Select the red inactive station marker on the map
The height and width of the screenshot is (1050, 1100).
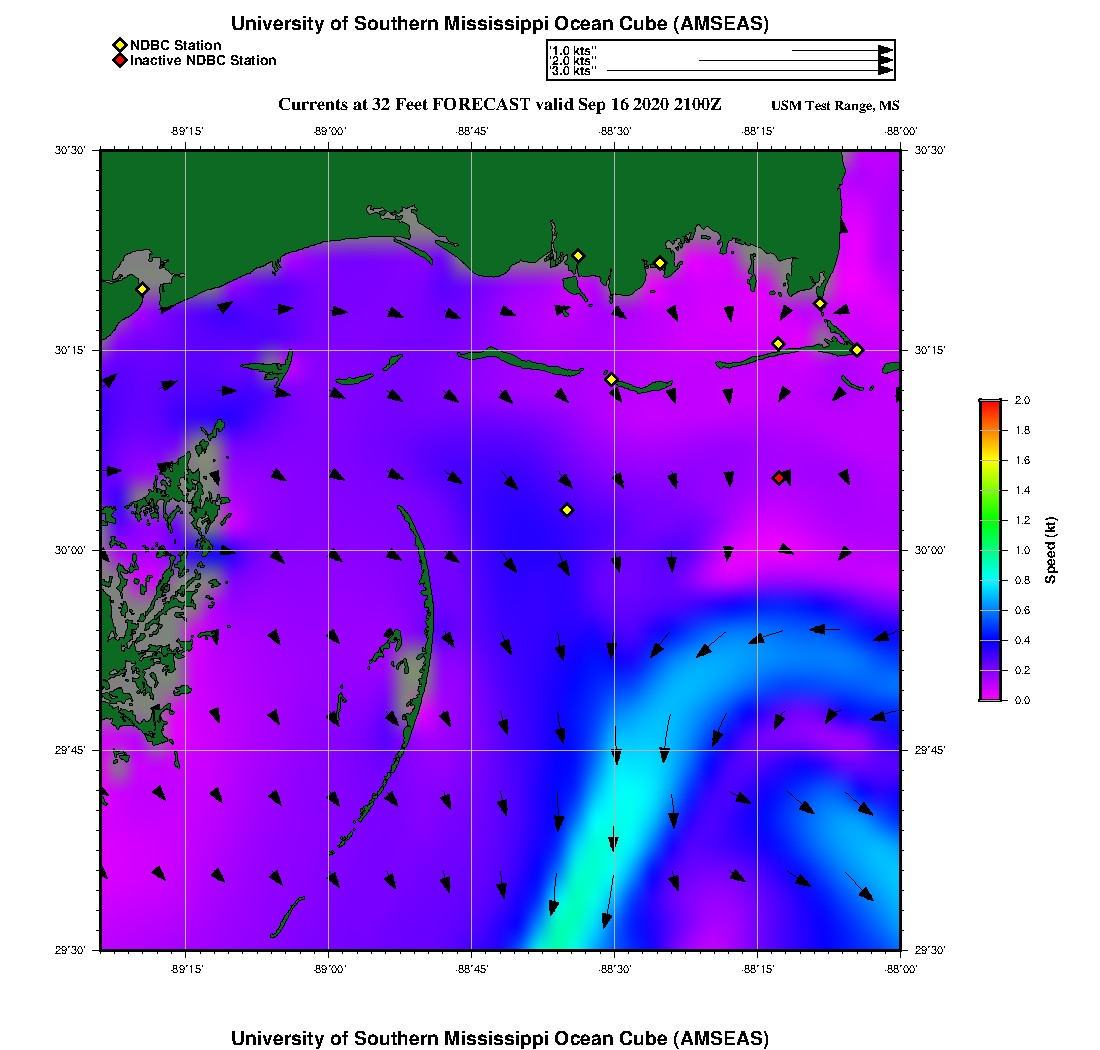(x=778, y=478)
